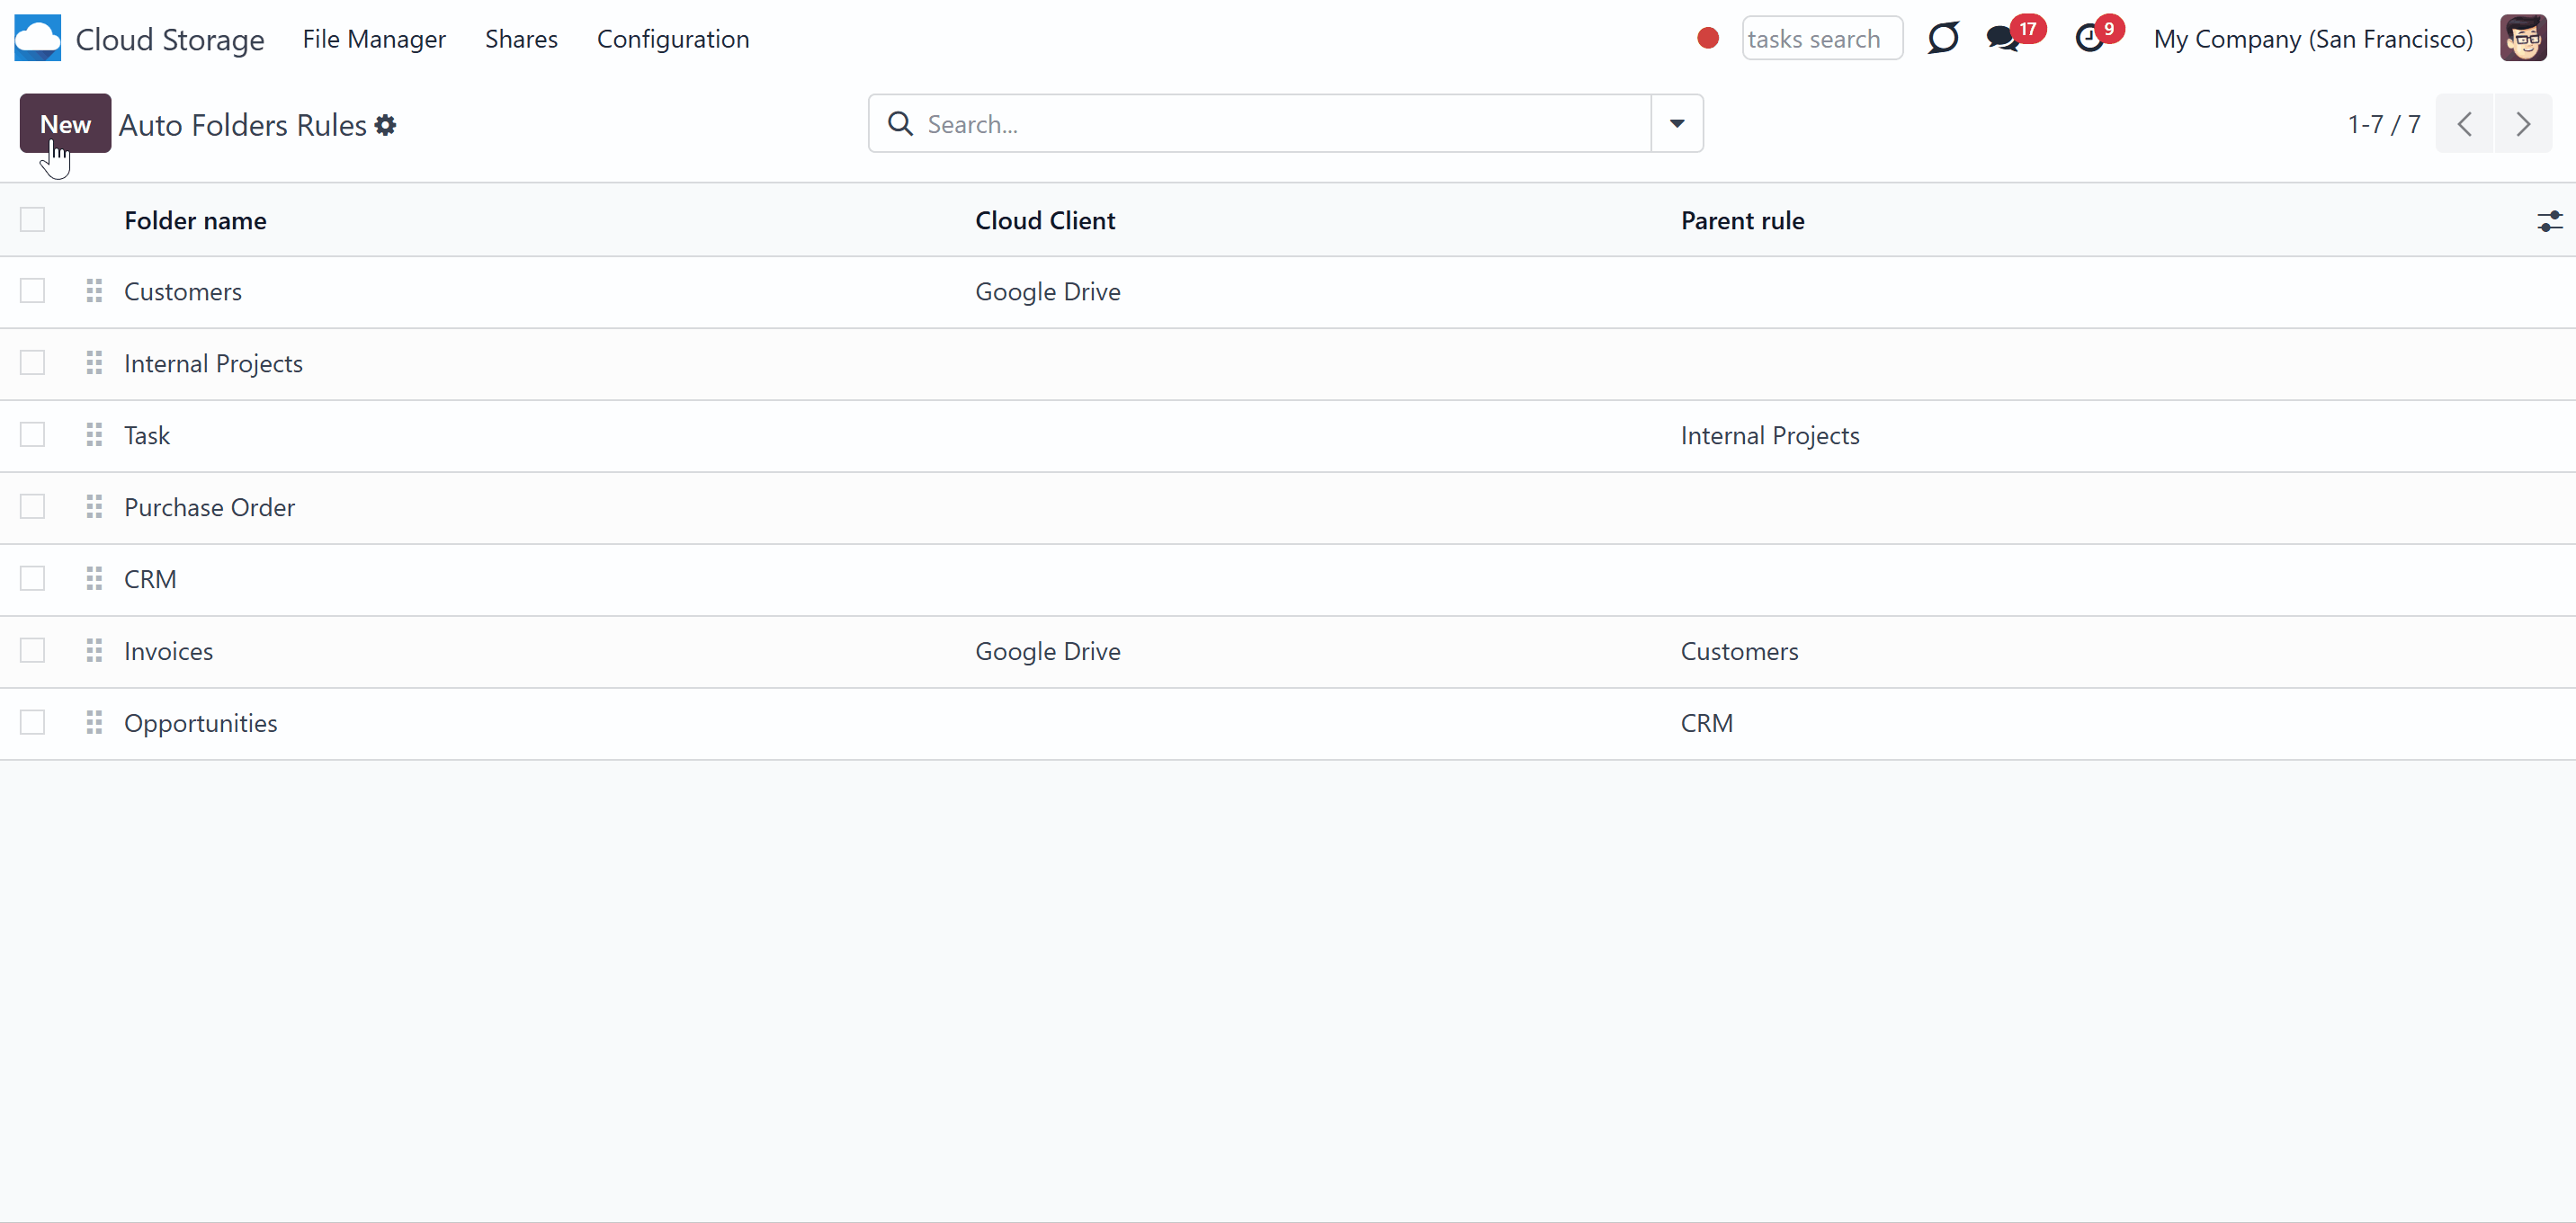The height and width of the screenshot is (1223, 2576).
Task: Open the Task folder rule
Action: [x=147, y=436]
